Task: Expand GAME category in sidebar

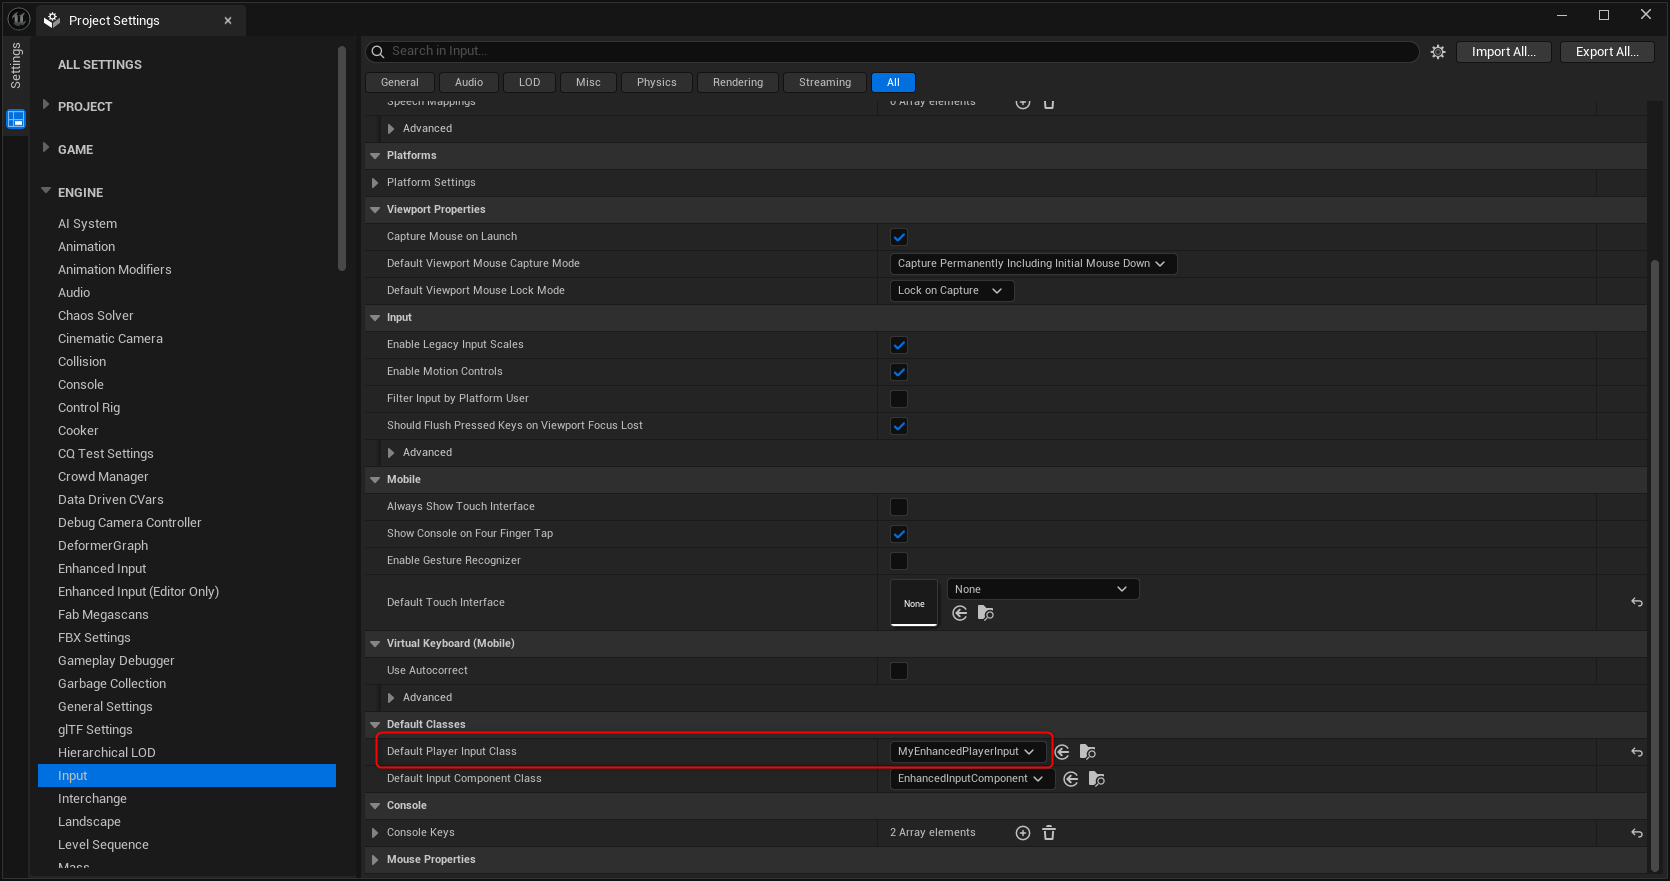Action: (46, 148)
